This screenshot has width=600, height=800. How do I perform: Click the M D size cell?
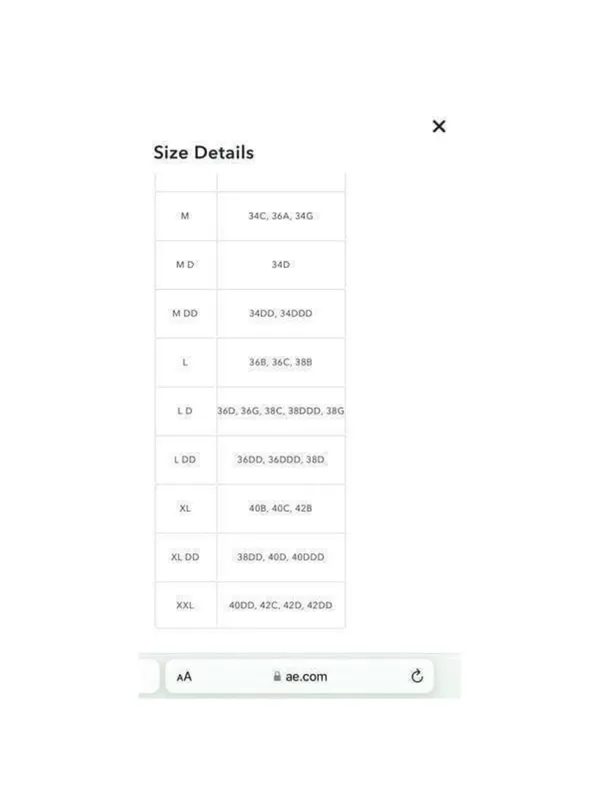[x=185, y=264]
